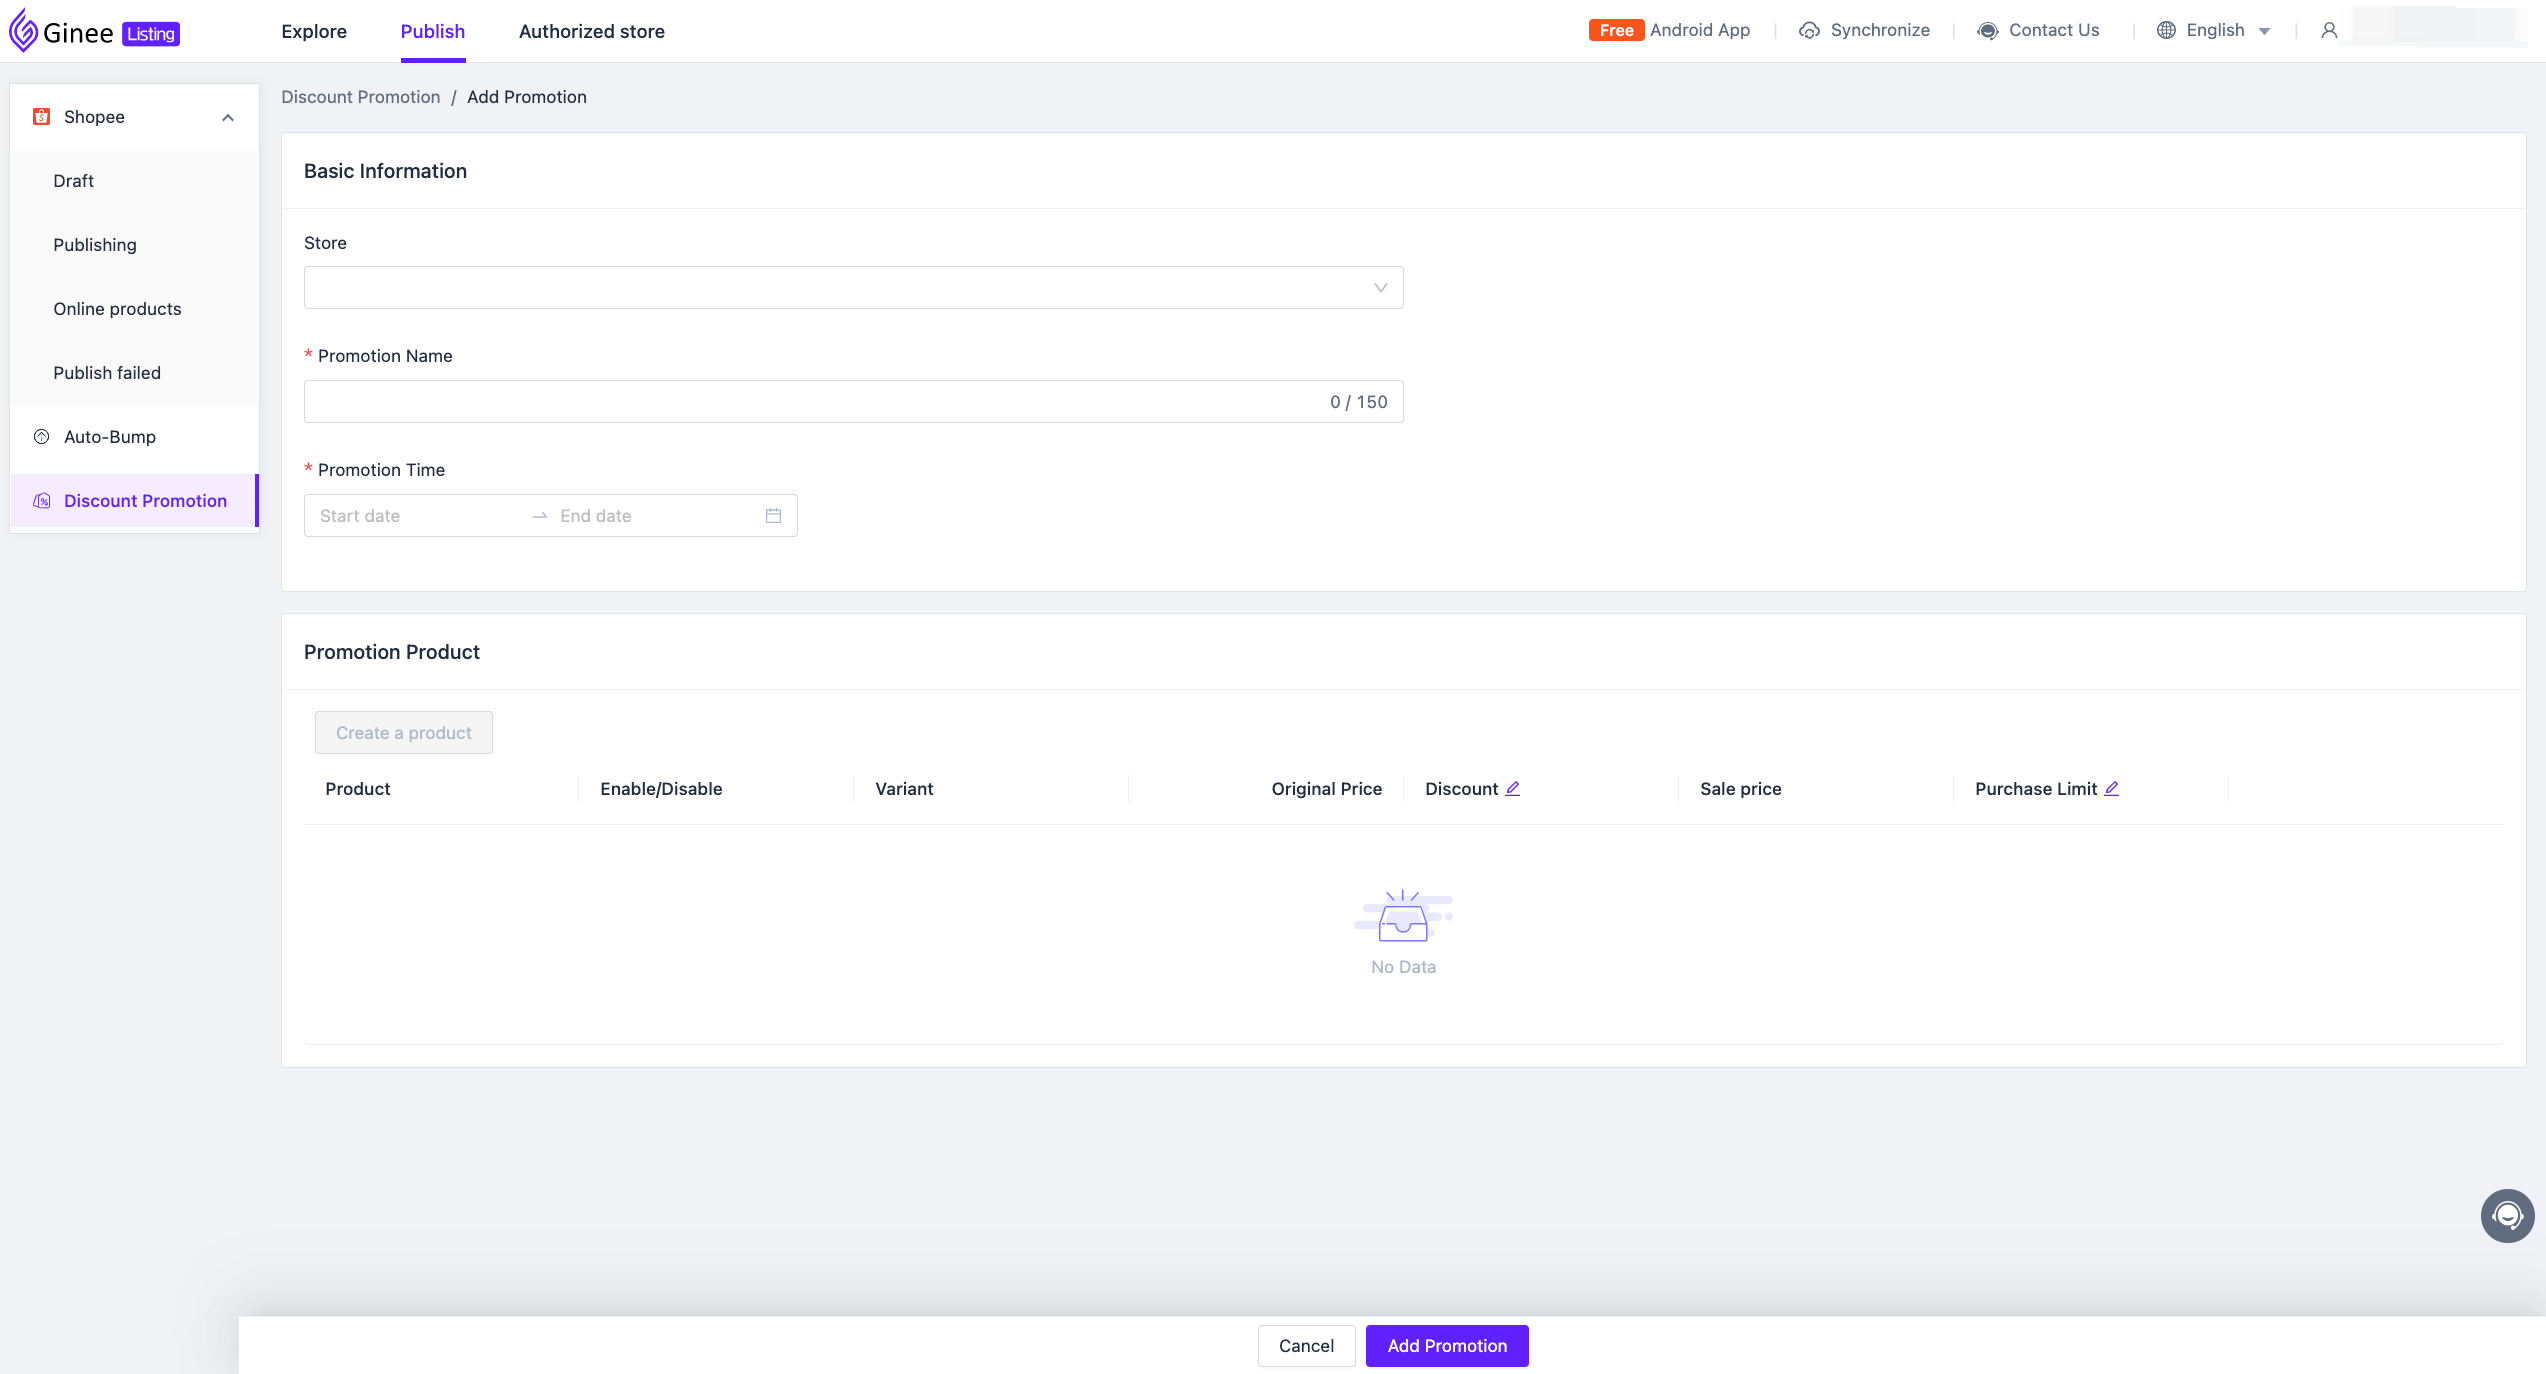Screen dimensions: 2546x1374
Task: Click the Listing badge next to Ginee
Action: coord(151,34)
